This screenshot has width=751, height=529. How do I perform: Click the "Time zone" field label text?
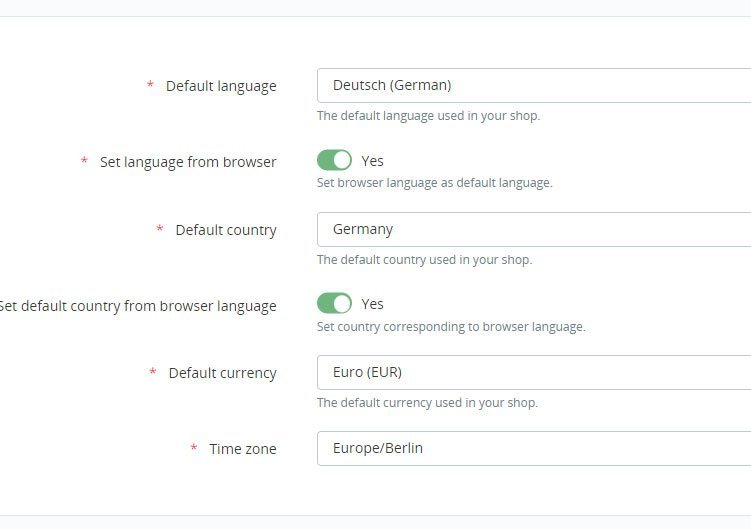click(x=243, y=449)
